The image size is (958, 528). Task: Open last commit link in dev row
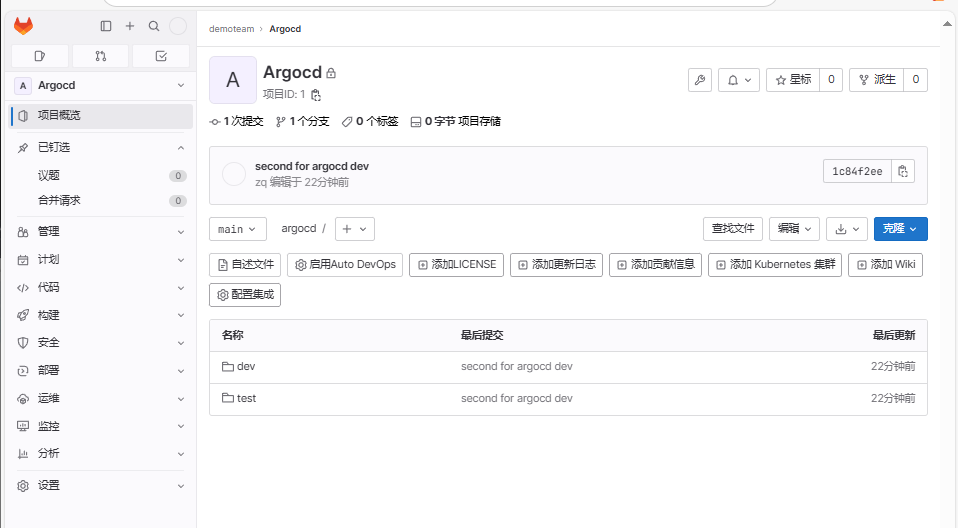click(517, 367)
